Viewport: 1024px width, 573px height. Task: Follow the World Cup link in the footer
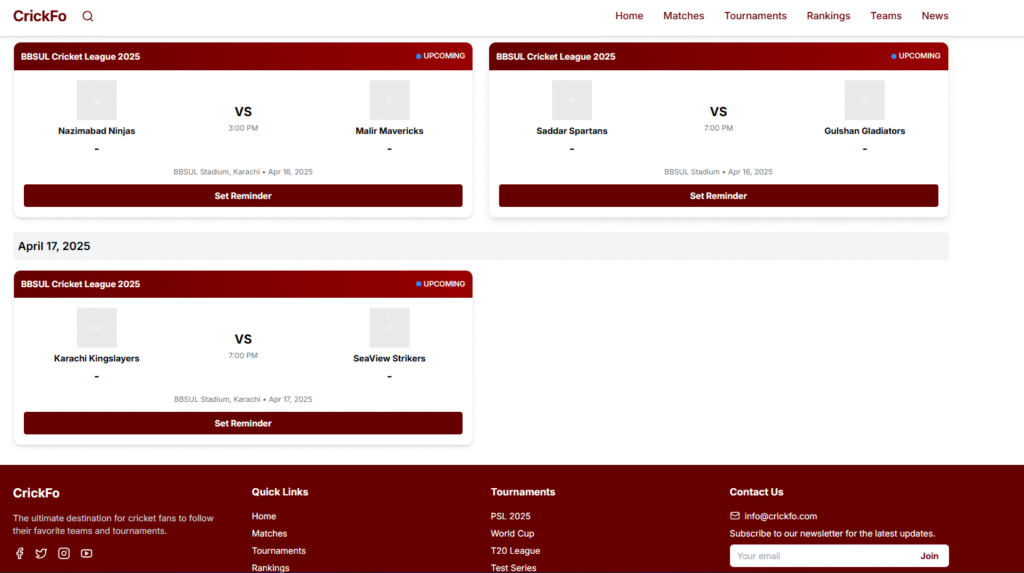click(512, 534)
